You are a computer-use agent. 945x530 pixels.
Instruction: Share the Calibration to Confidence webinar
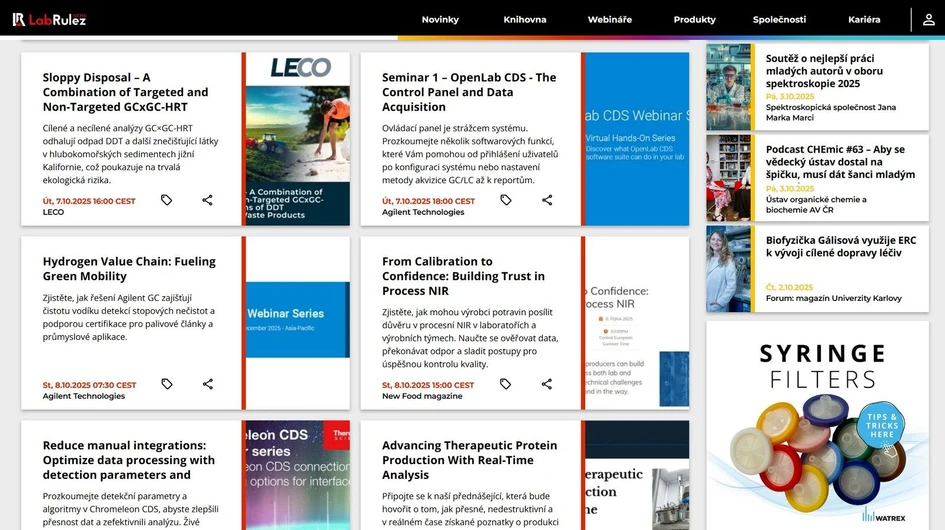547,384
